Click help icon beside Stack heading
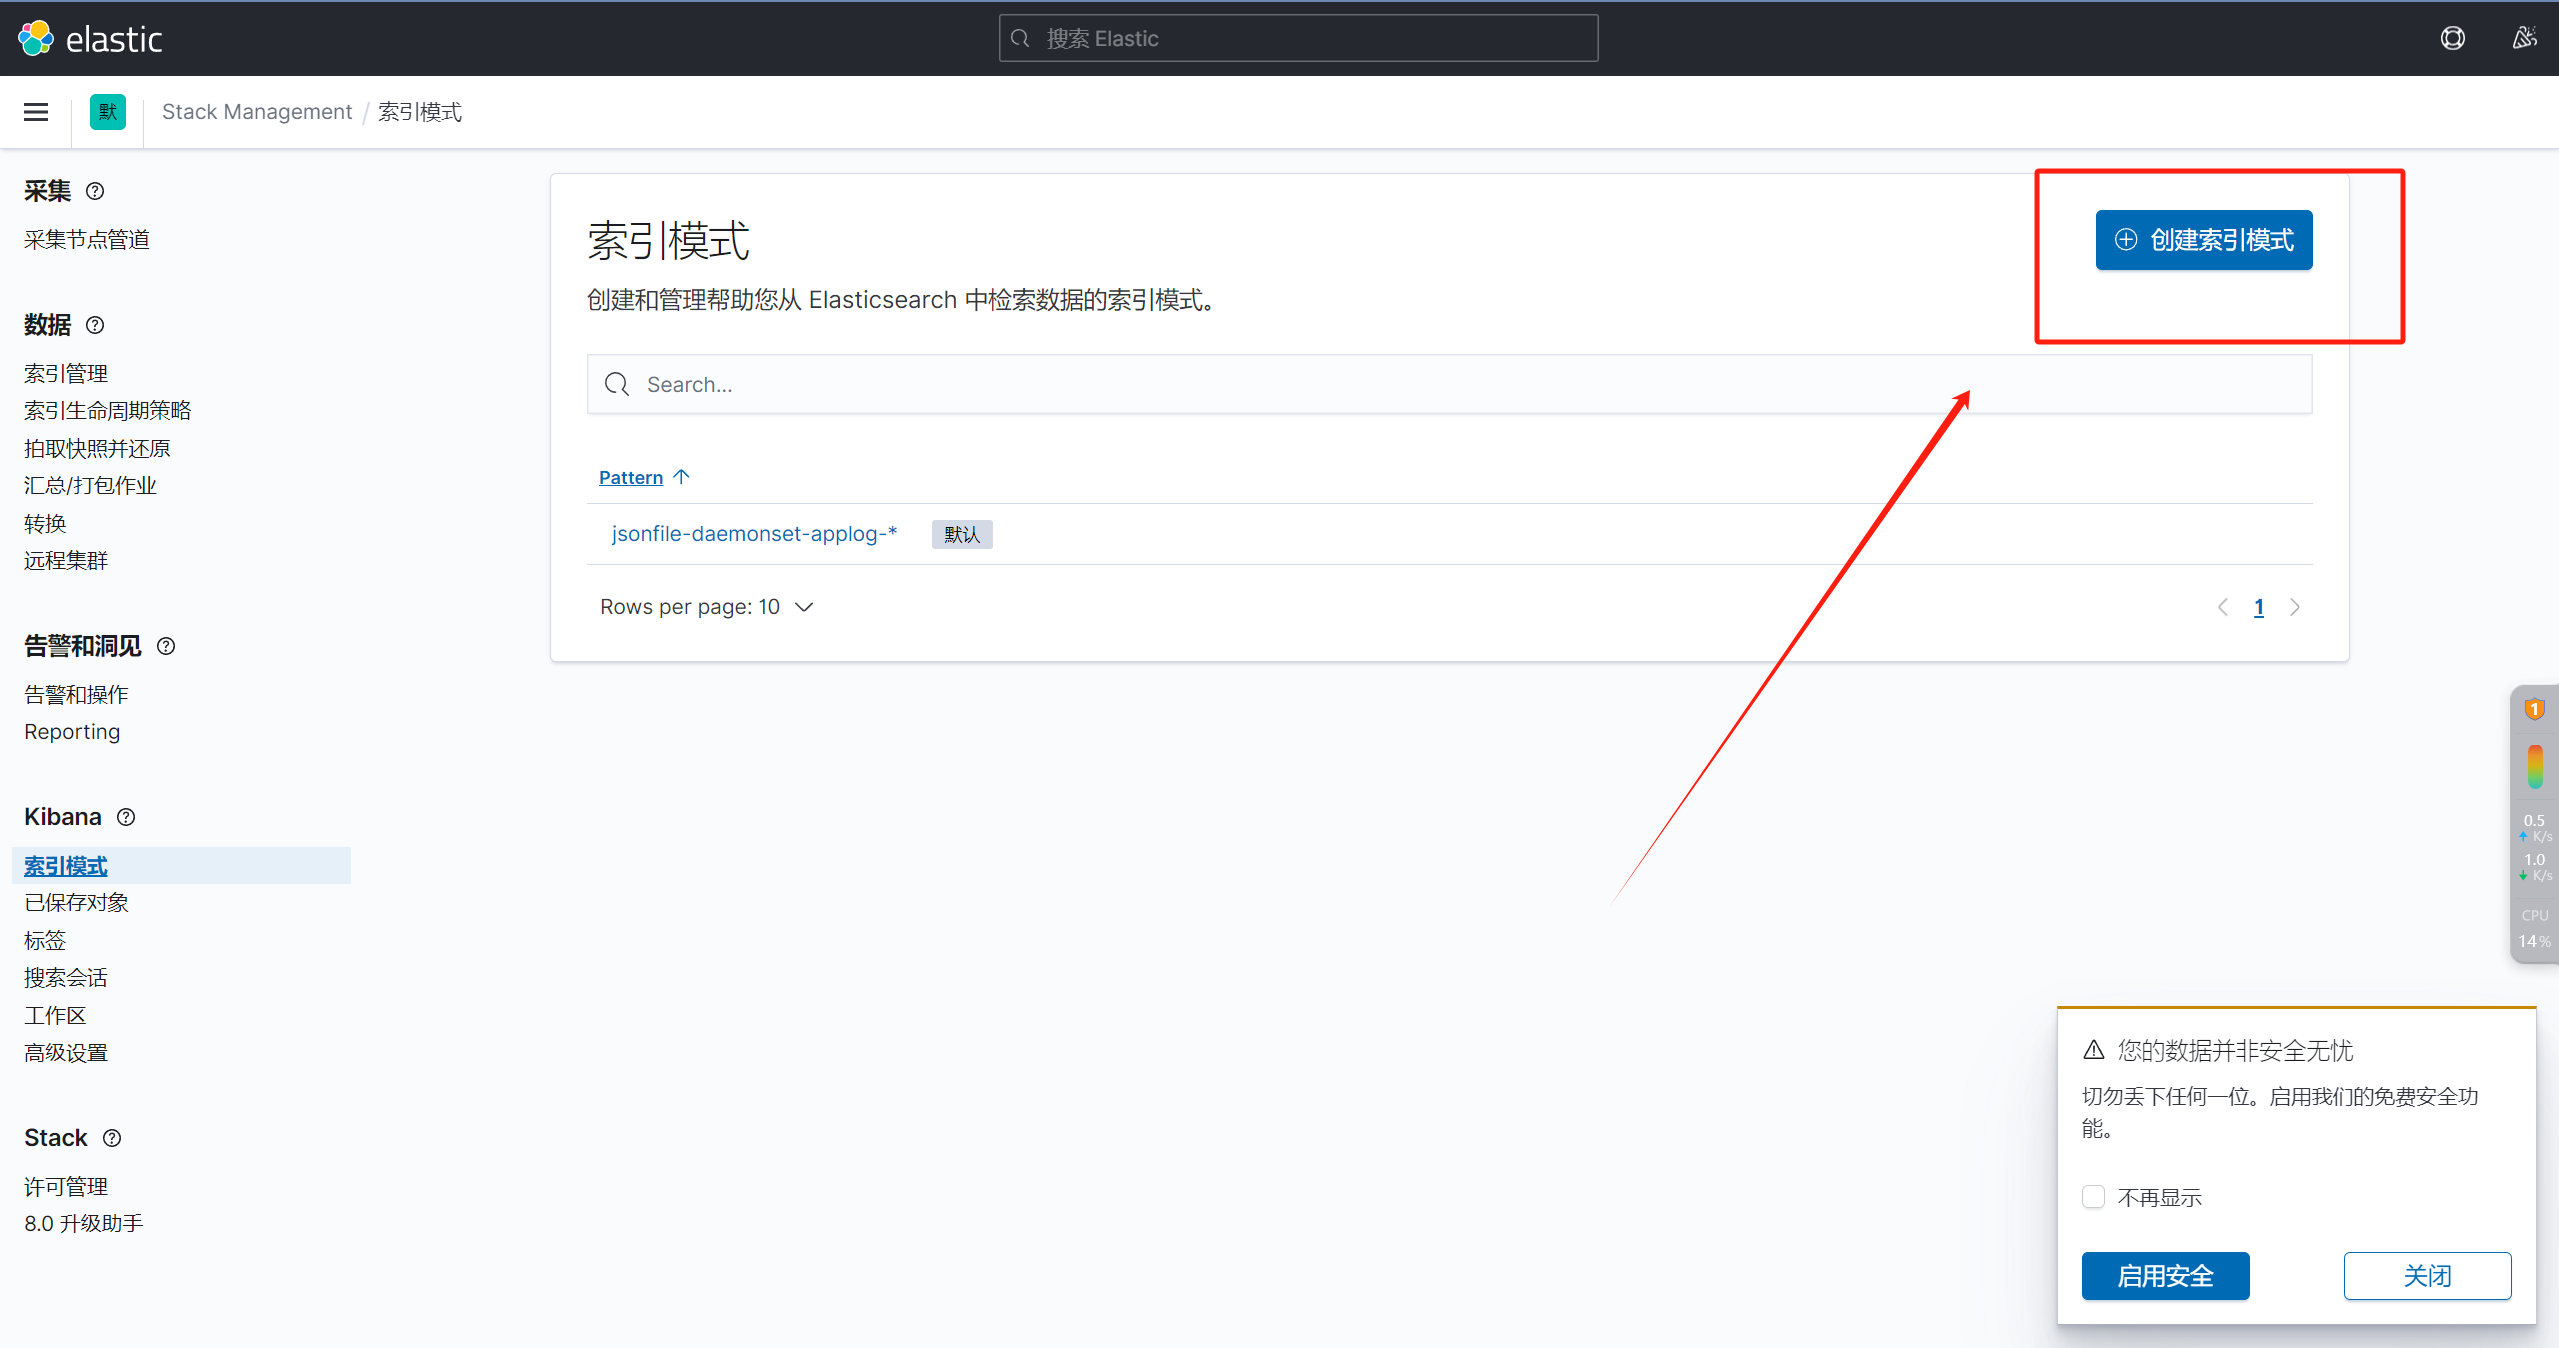 112,1138
